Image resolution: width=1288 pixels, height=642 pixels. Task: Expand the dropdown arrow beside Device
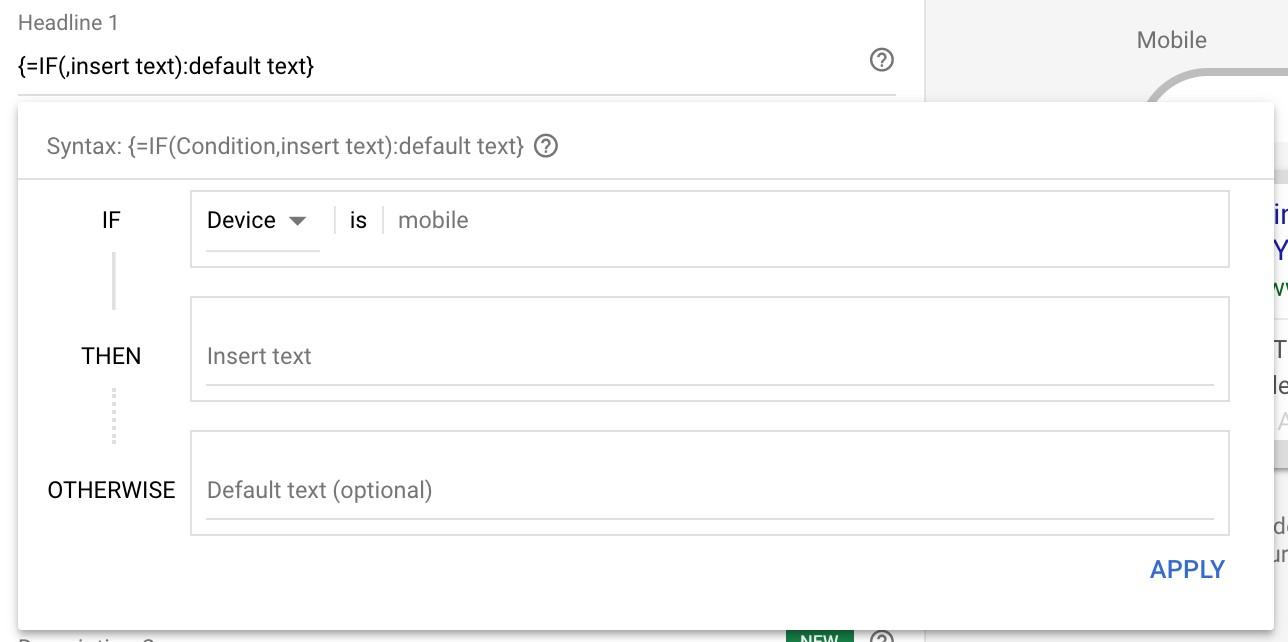[x=299, y=222]
